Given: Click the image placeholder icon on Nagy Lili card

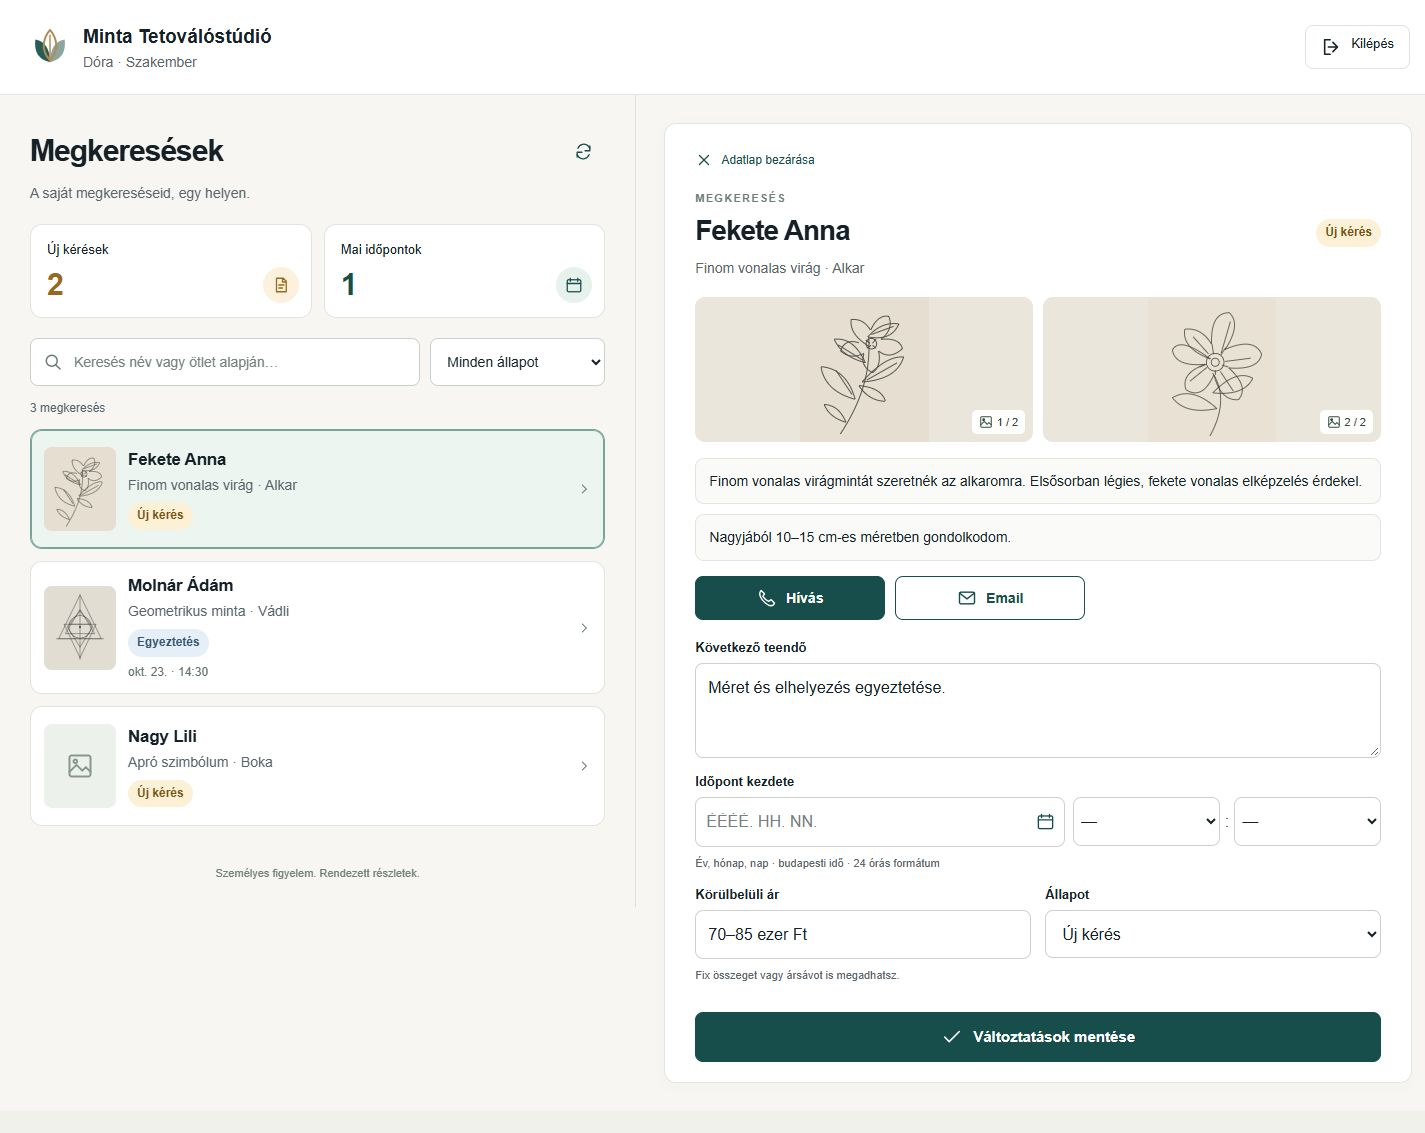Looking at the screenshot, I should click(x=80, y=766).
